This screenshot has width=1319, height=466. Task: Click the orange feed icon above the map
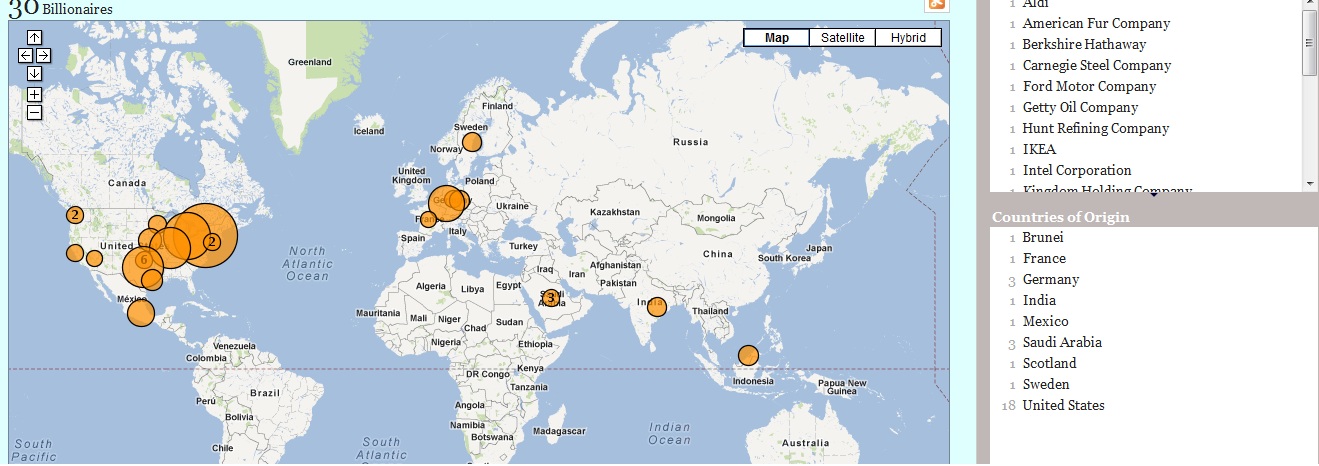pyautogui.click(x=937, y=4)
